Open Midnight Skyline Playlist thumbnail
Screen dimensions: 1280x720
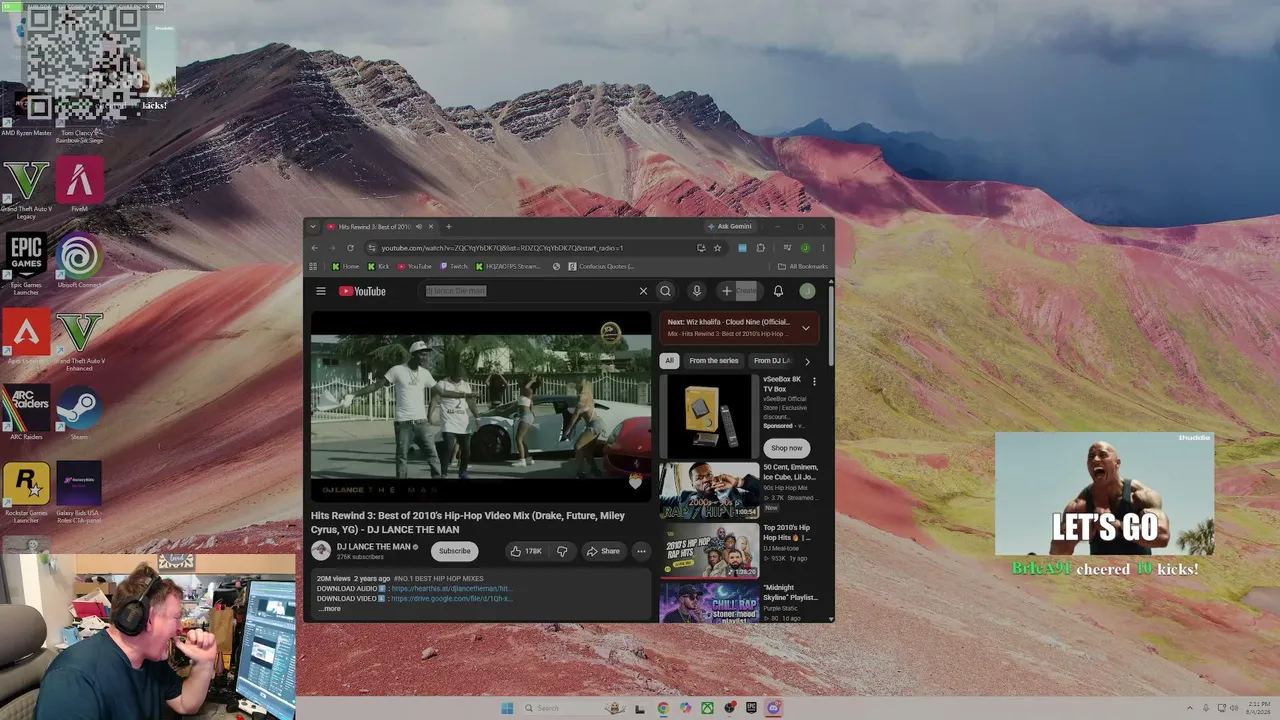point(709,601)
